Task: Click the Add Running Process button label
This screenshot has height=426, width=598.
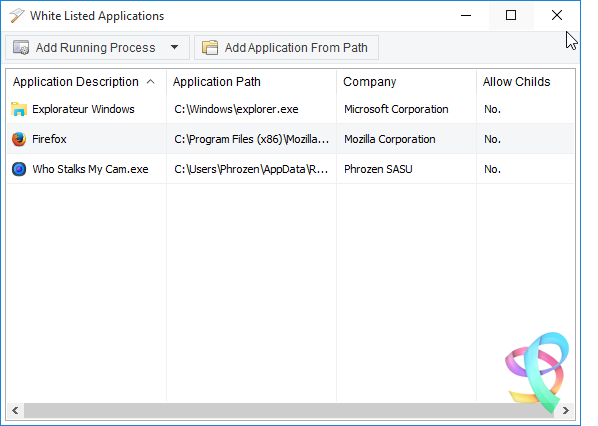Action: (x=95, y=48)
